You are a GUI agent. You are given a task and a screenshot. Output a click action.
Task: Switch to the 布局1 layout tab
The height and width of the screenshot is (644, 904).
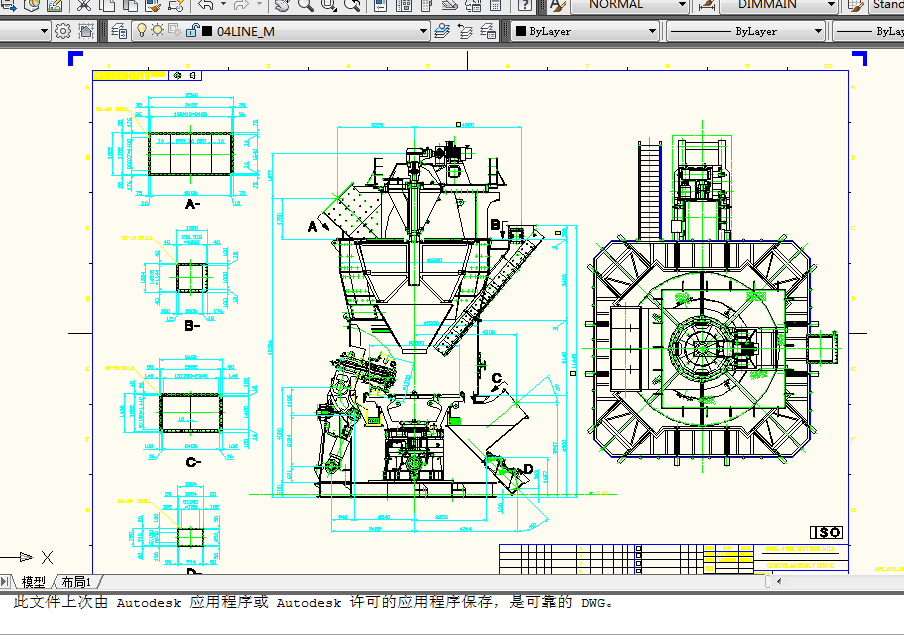(x=76, y=582)
